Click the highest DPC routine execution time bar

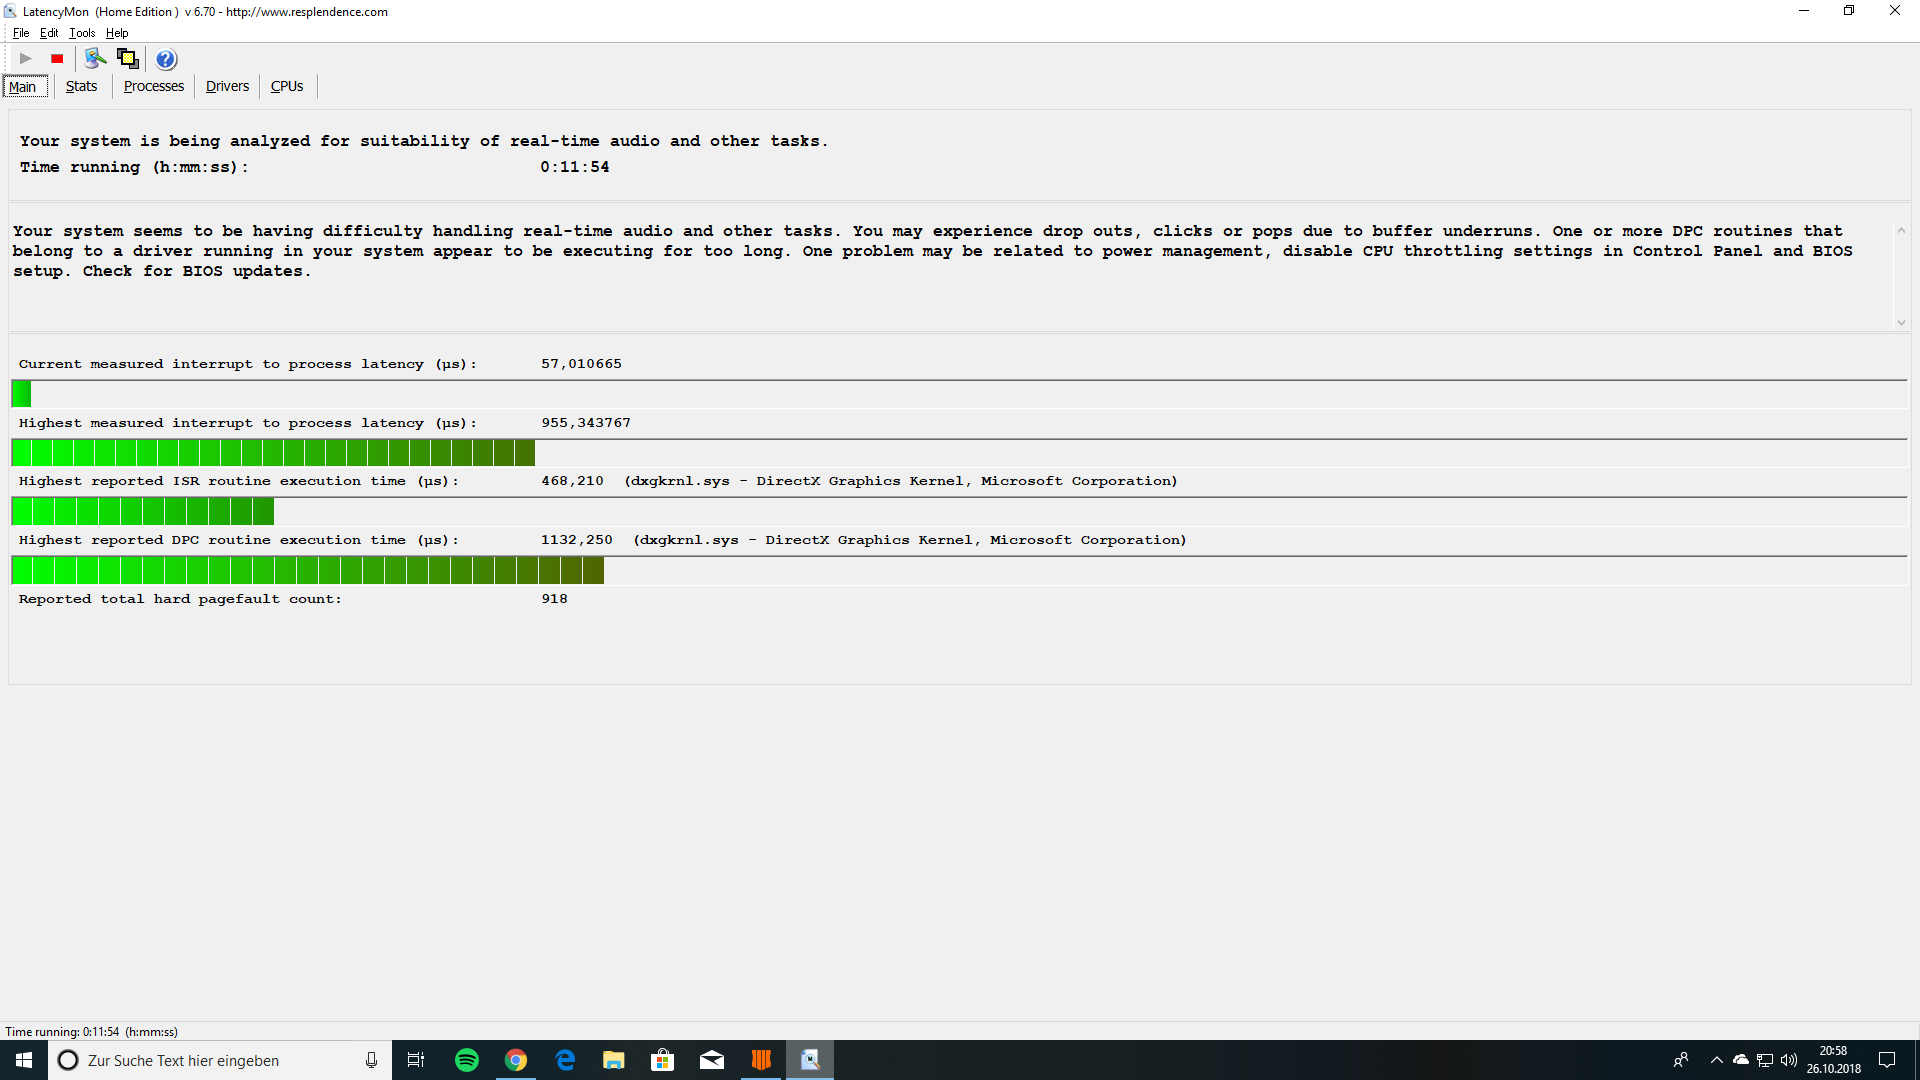coord(307,570)
